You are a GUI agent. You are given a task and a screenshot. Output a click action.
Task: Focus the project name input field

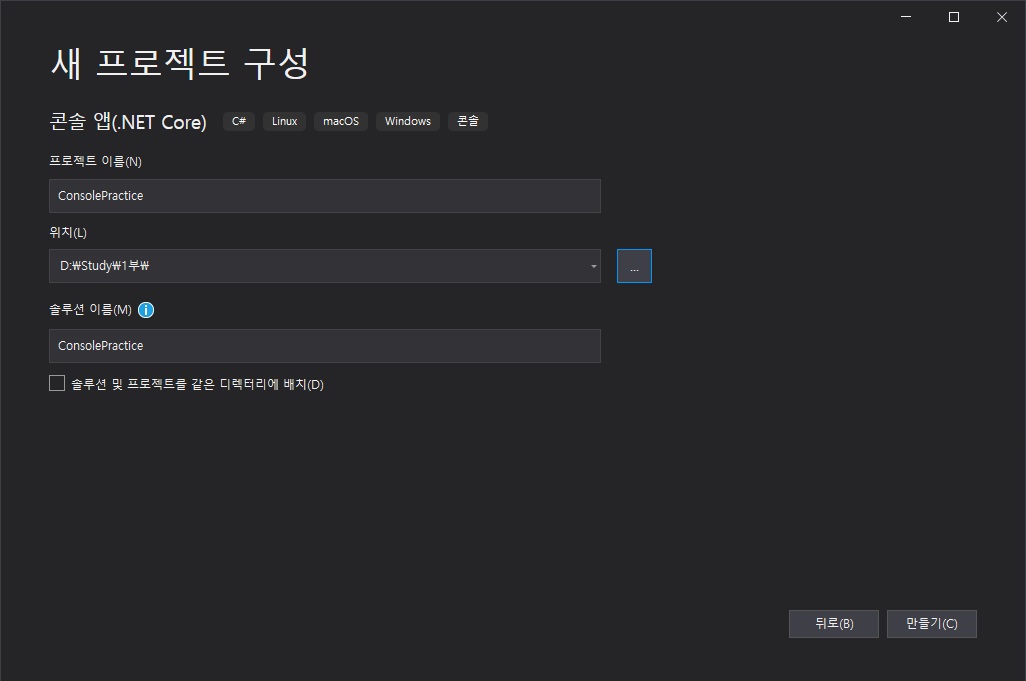pyautogui.click(x=325, y=196)
